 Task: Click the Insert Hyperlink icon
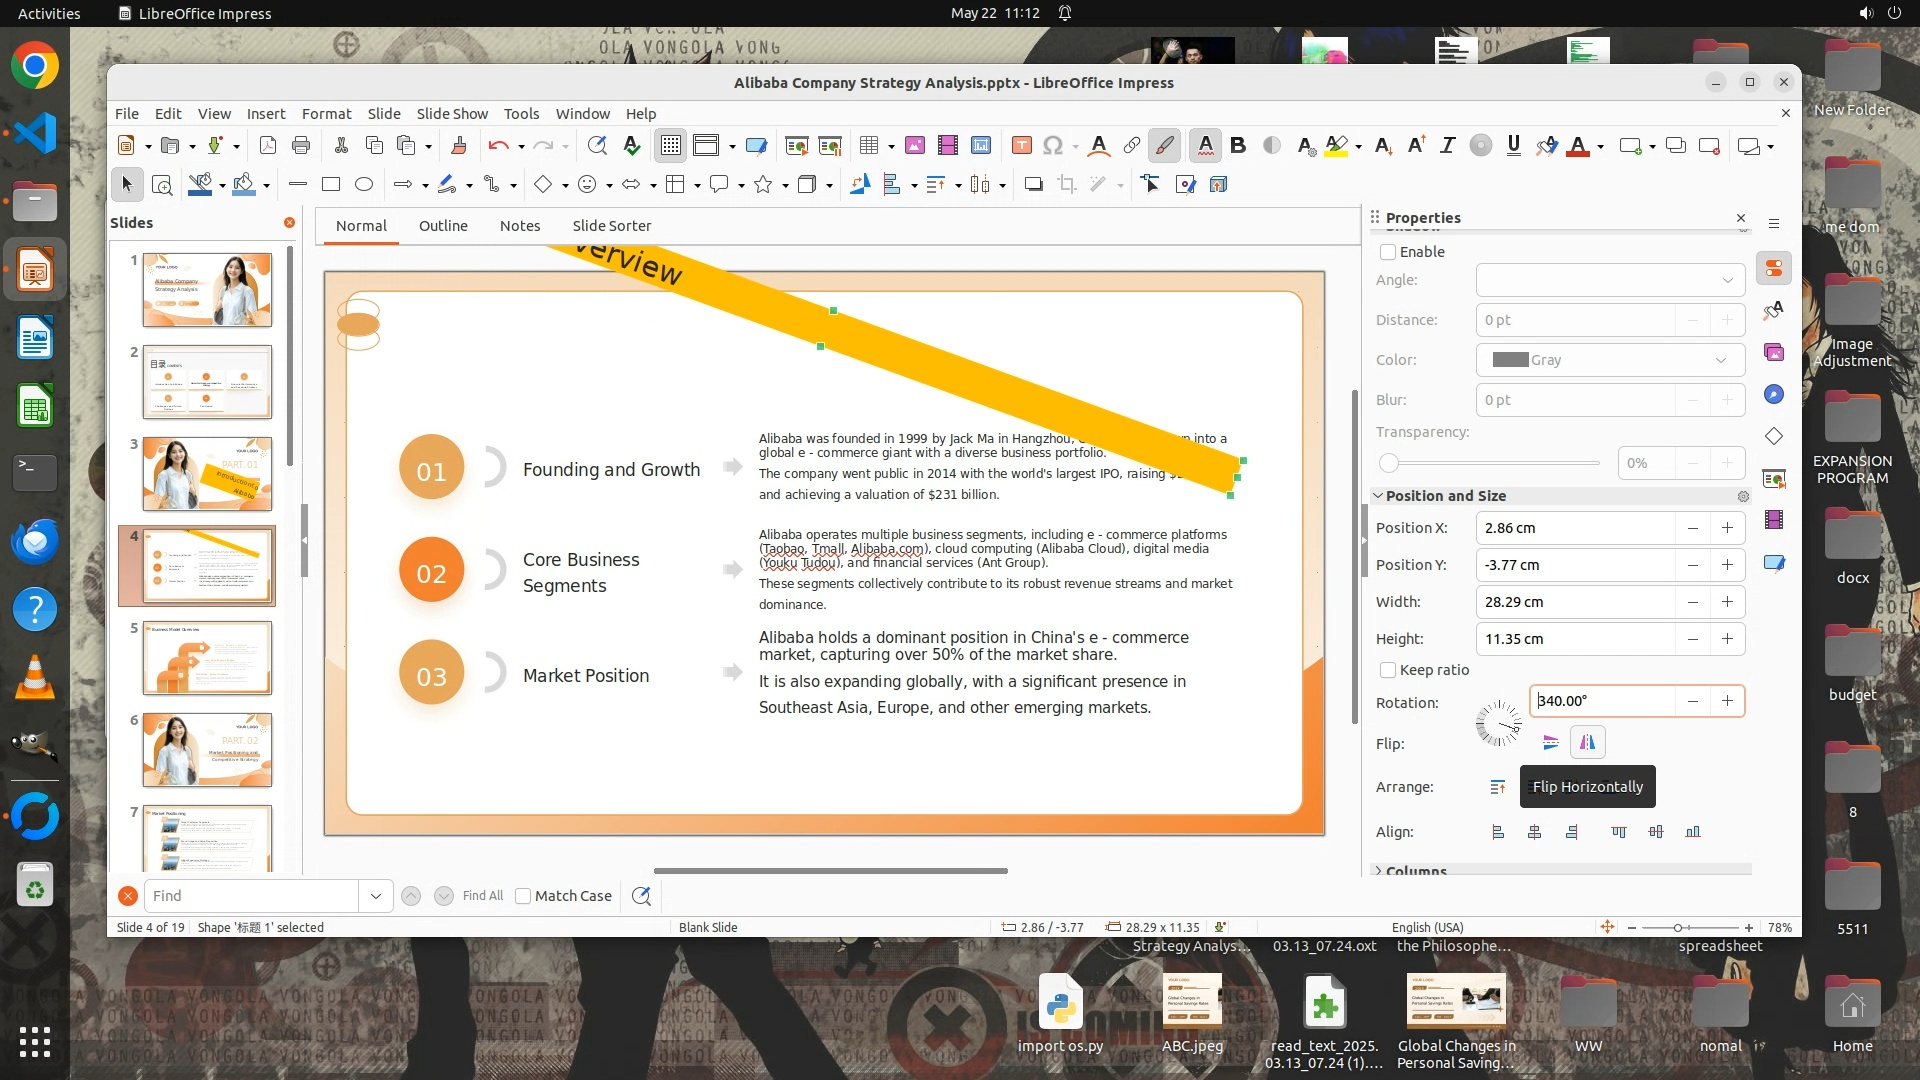[x=1131, y=146]
